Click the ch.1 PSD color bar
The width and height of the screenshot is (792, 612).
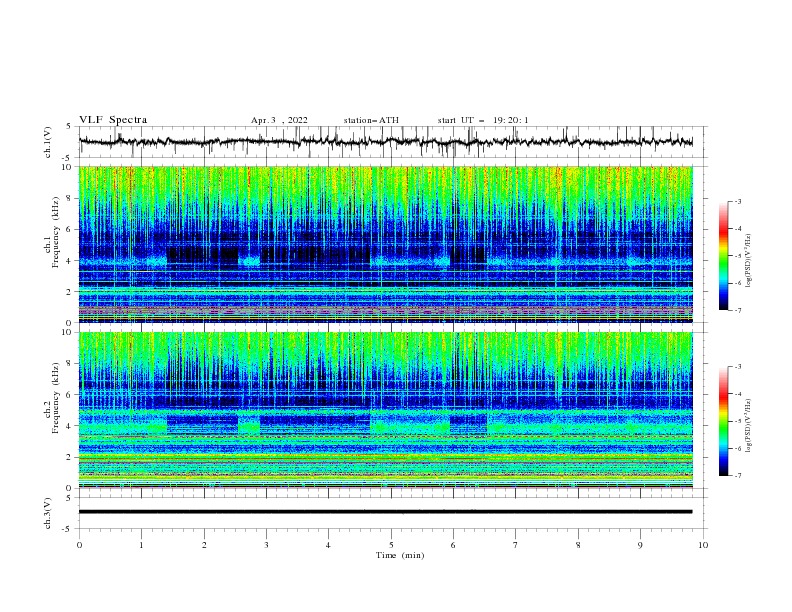pos(723,256)
